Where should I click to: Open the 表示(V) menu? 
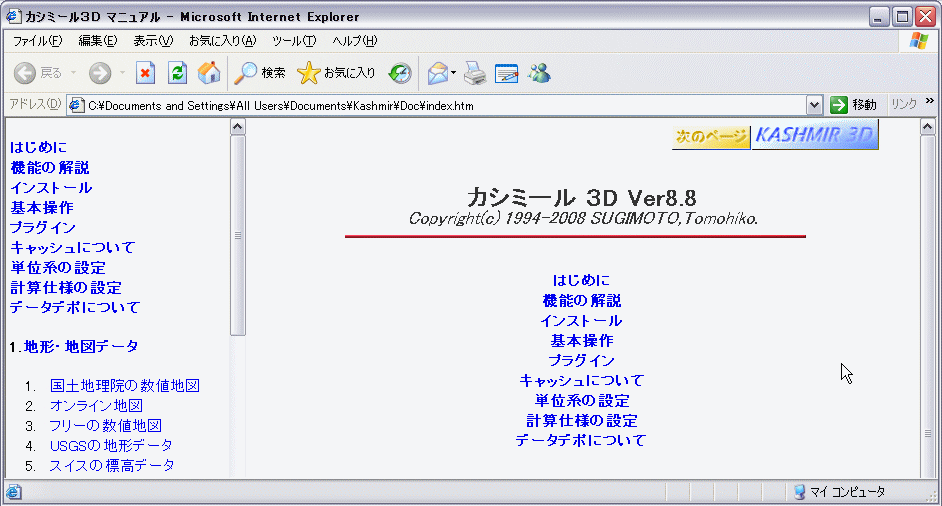pyautogui.click(x=153, y=41)
